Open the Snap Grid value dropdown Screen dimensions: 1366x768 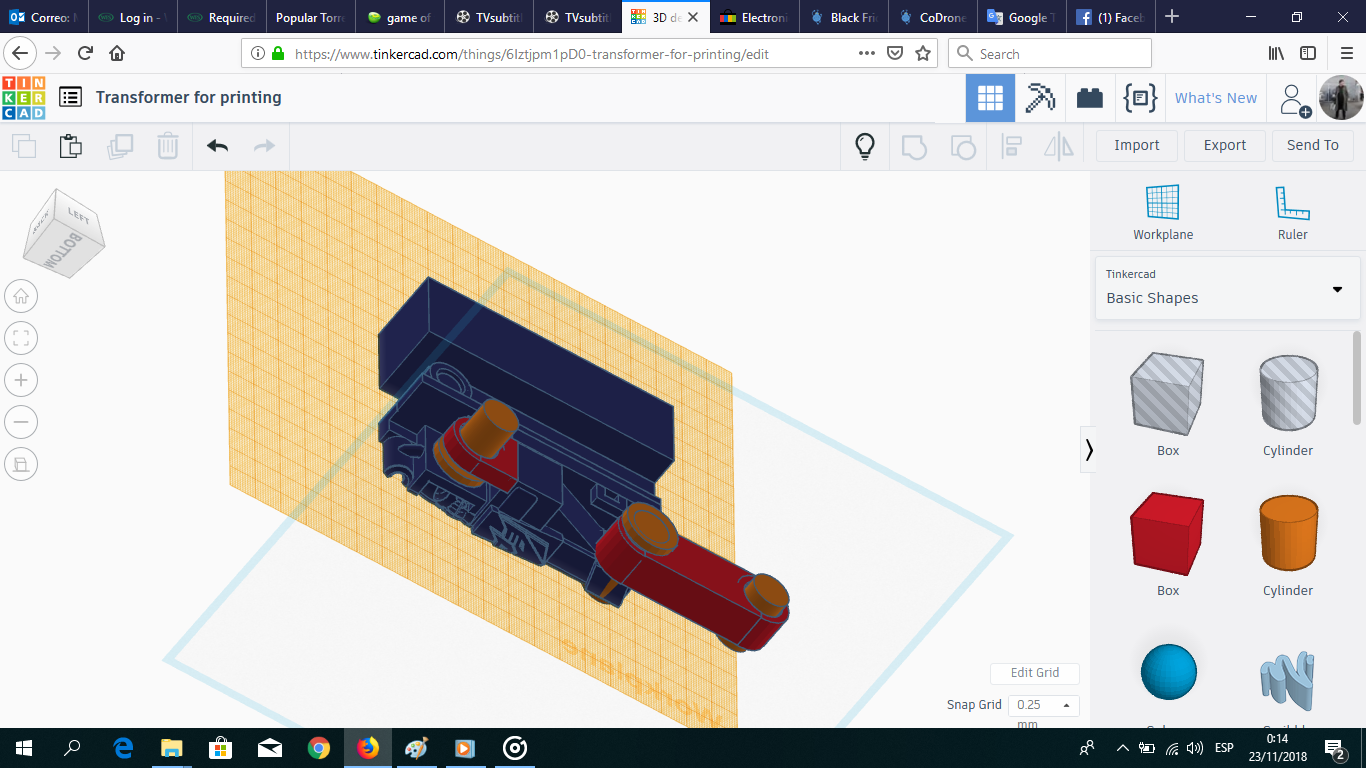point(1043,705)
